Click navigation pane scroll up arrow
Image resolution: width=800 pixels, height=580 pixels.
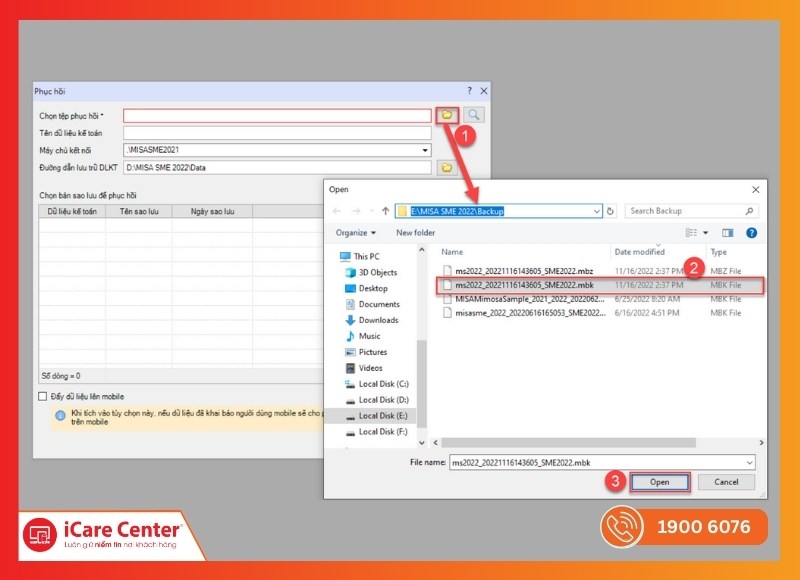[421, 250]
